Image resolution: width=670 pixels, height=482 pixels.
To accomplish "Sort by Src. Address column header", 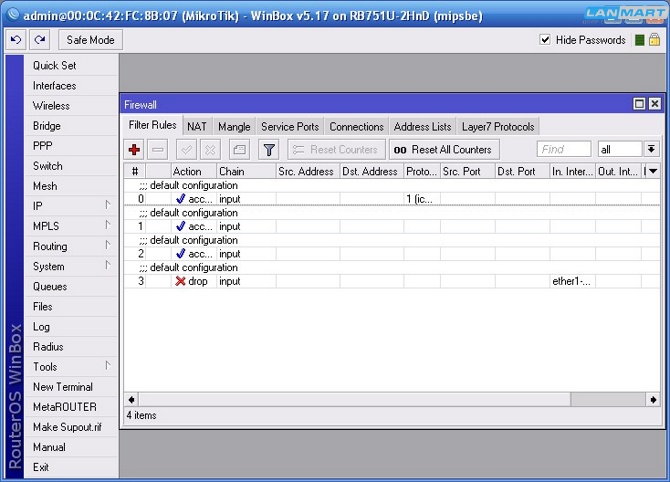I will point(308,171).
